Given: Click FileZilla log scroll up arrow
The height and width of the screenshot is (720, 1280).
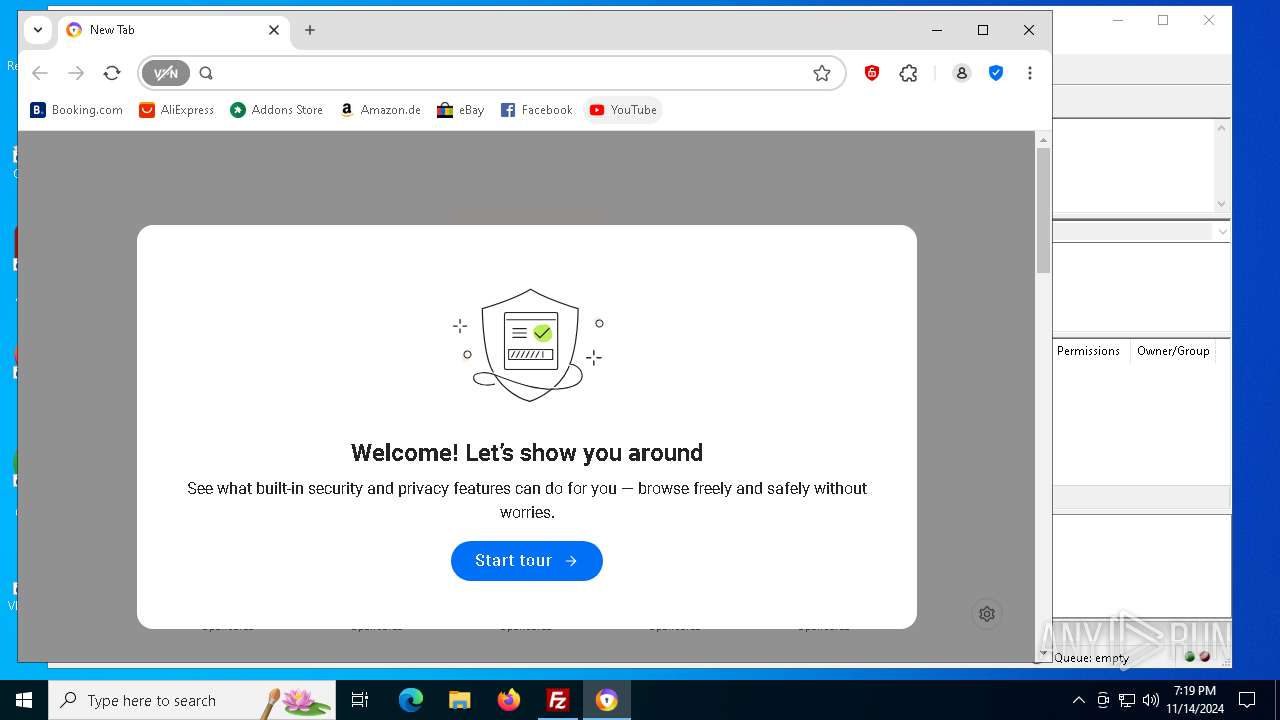Looking at the screenshot, I should (x=1221, y=128).
